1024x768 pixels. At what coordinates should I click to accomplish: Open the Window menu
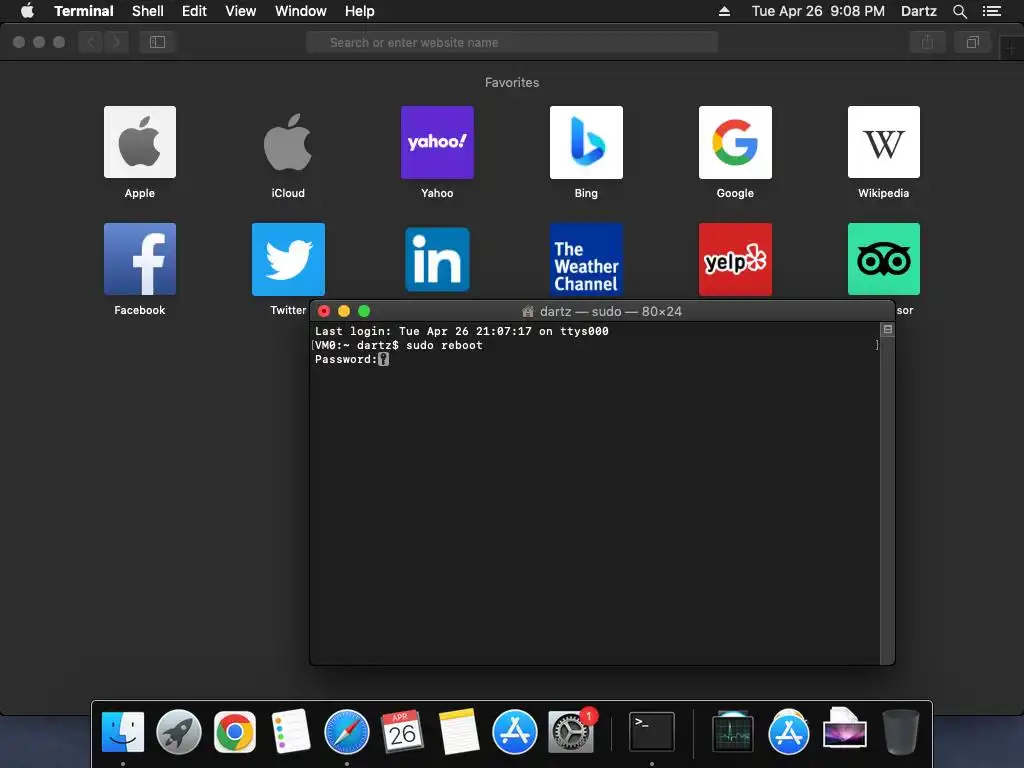pos(300,11)
